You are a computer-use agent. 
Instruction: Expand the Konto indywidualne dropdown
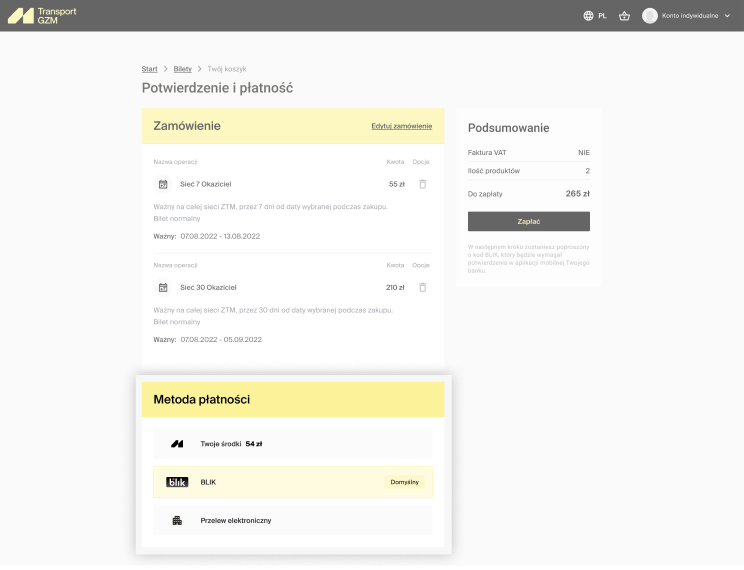coord(727,16)
